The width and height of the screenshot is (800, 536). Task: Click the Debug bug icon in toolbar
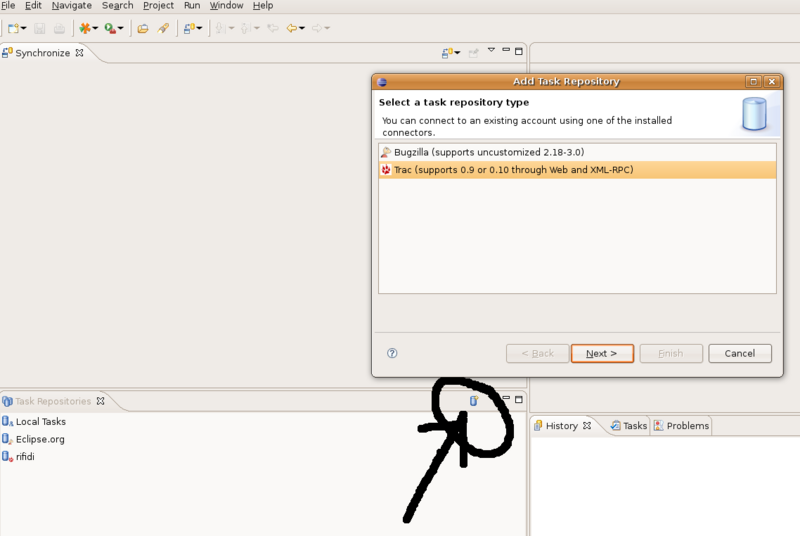tap(85, 29)
